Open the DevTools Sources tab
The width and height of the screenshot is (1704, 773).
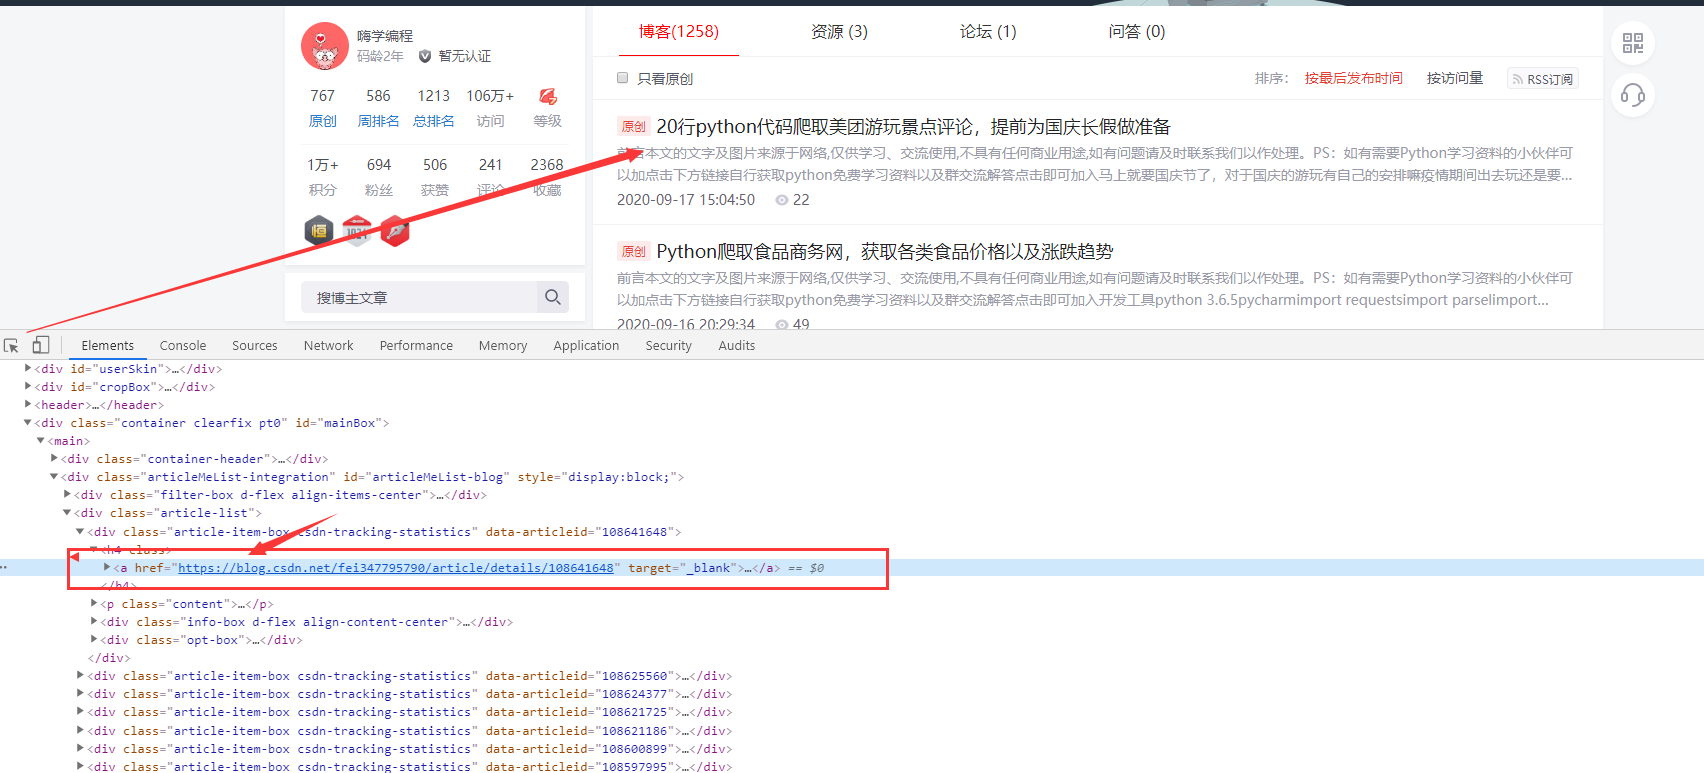(255, 346)
